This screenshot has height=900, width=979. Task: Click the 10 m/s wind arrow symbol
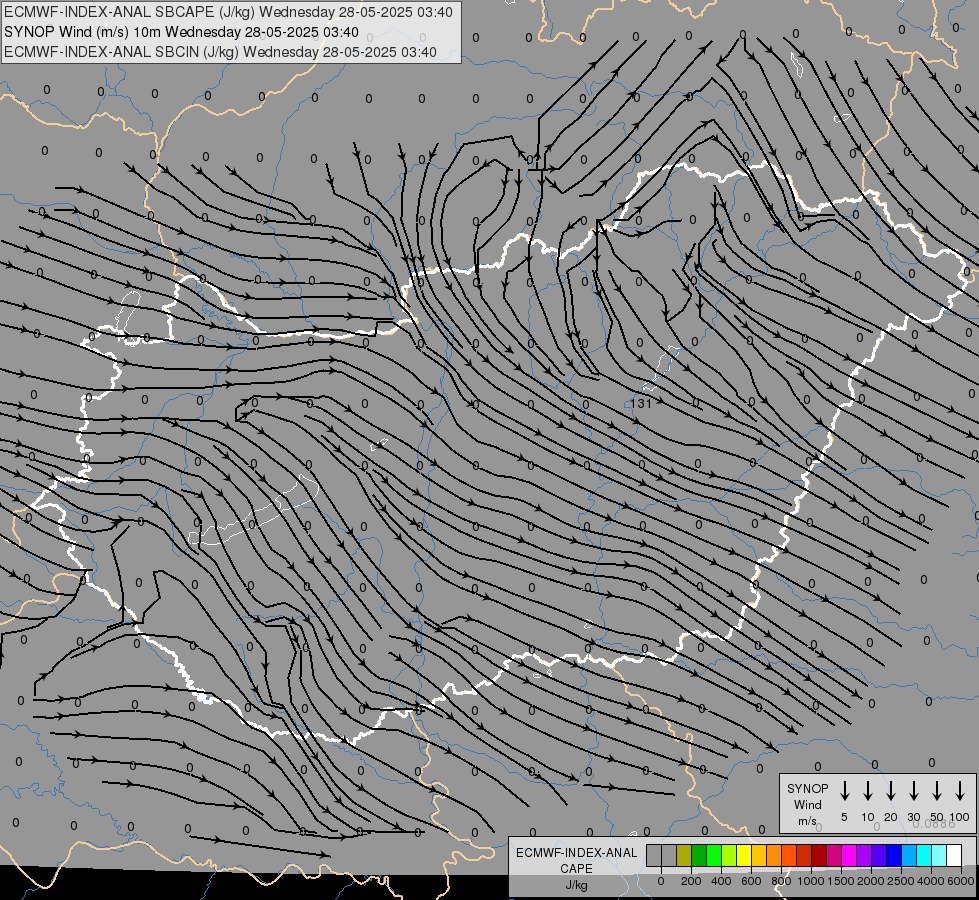point(868,791)
